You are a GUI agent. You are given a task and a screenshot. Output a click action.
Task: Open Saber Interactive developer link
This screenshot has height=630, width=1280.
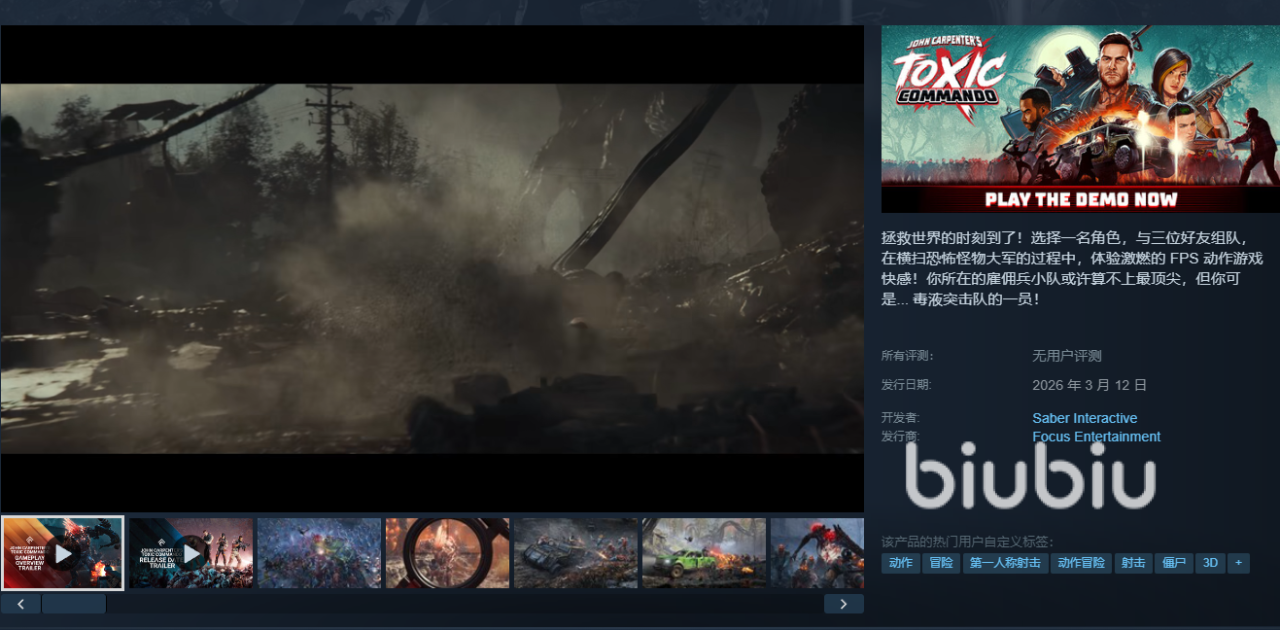pos(1084,418)
